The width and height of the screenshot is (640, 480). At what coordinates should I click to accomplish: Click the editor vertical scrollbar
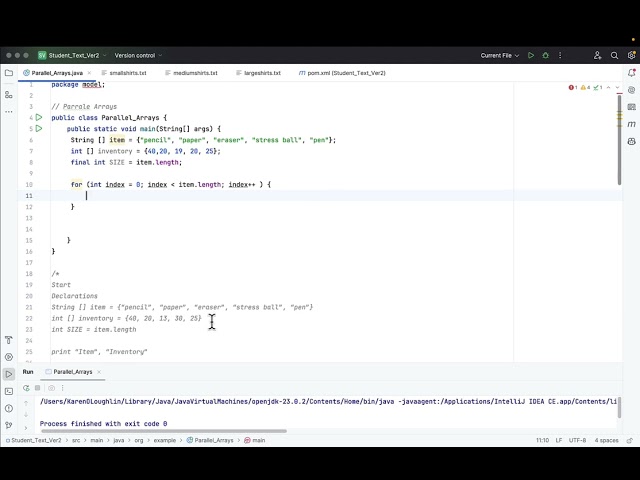[x=619, y=140]
